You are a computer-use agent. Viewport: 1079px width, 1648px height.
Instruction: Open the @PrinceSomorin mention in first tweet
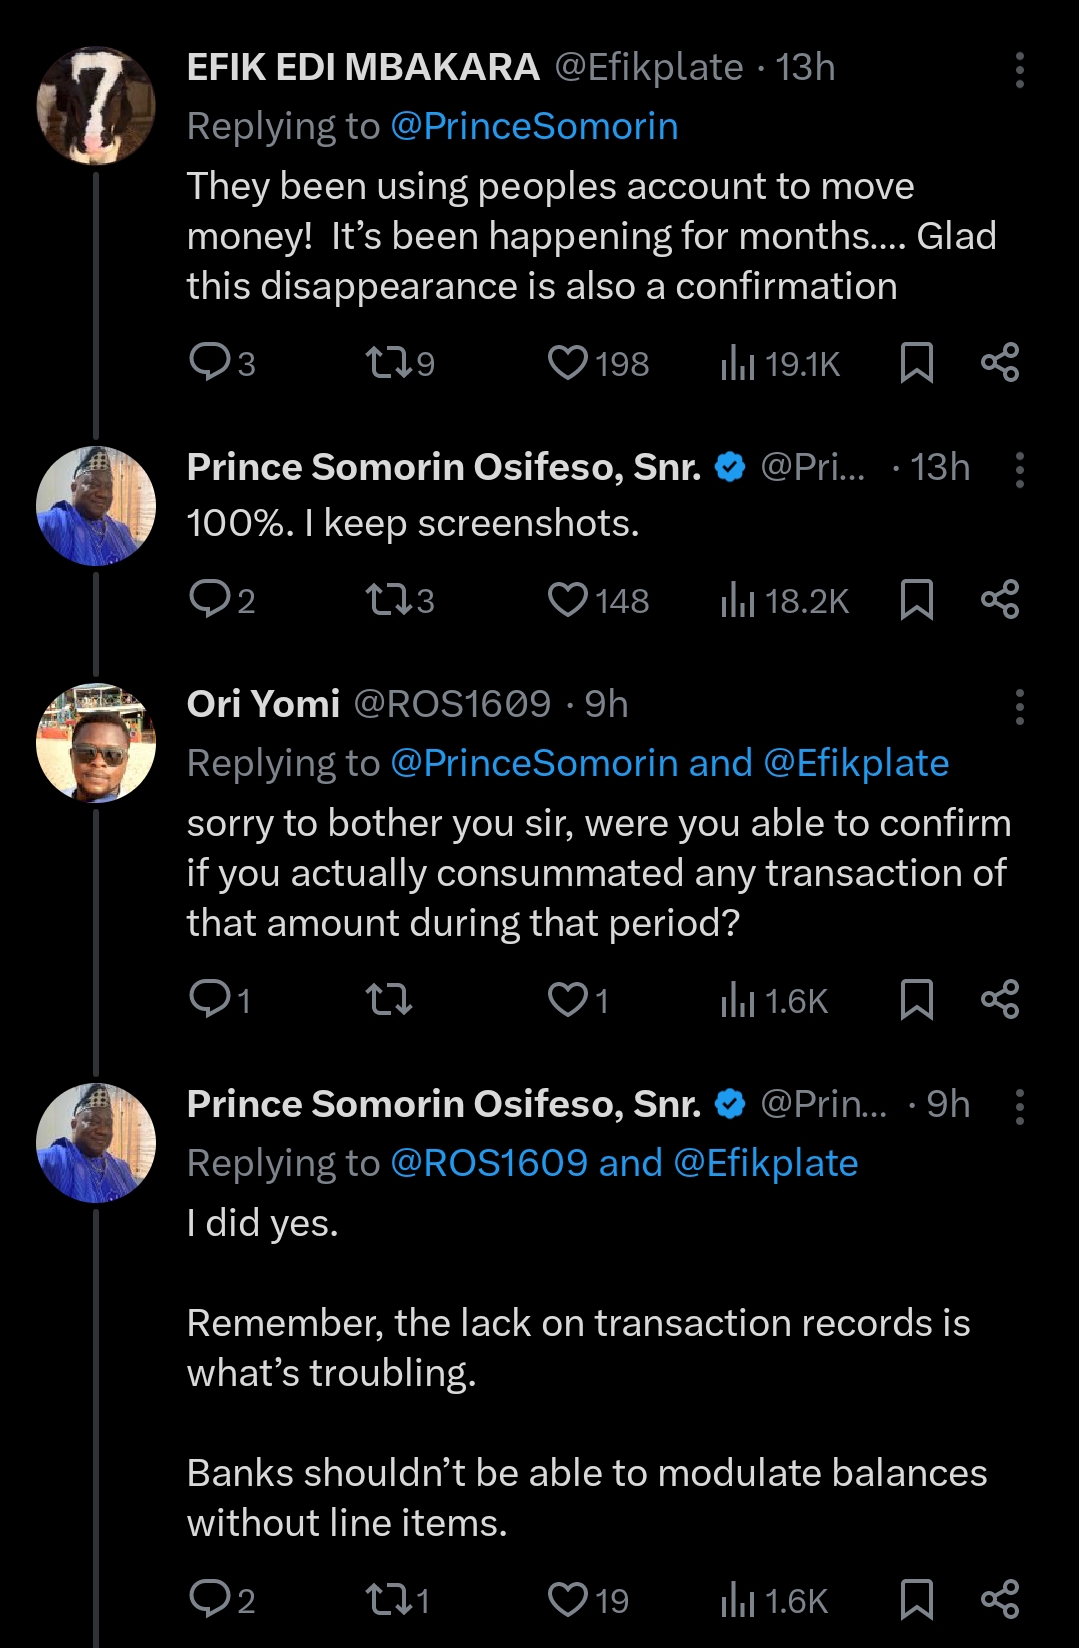coord(534,127)
